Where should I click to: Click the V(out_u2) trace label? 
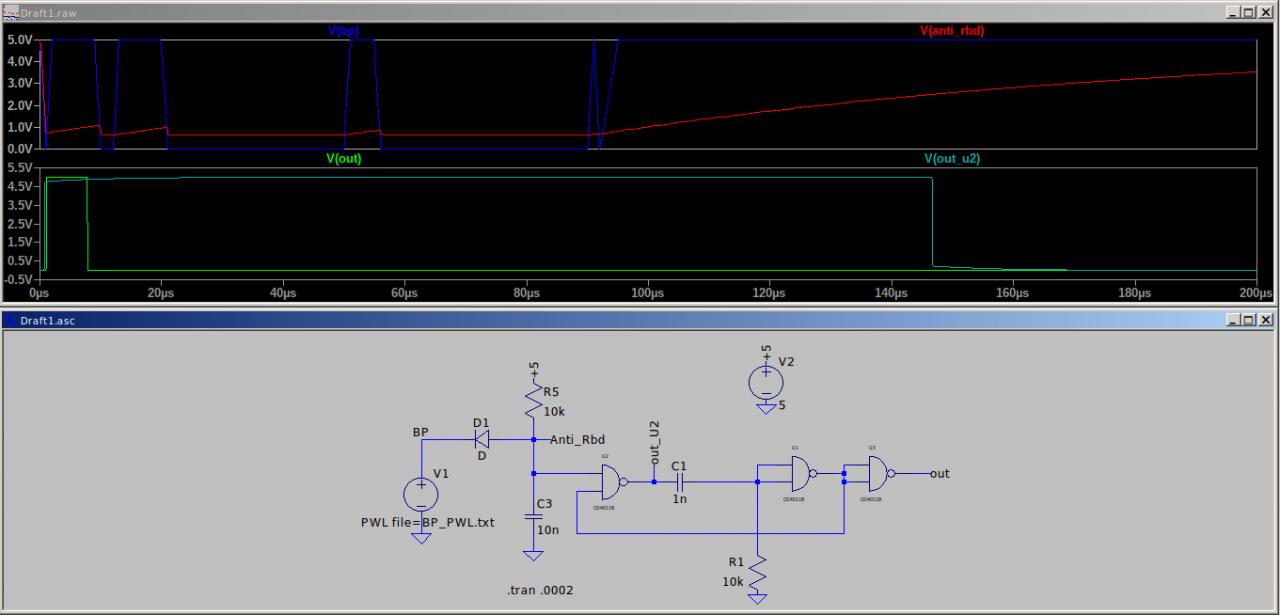pos(952,159)
